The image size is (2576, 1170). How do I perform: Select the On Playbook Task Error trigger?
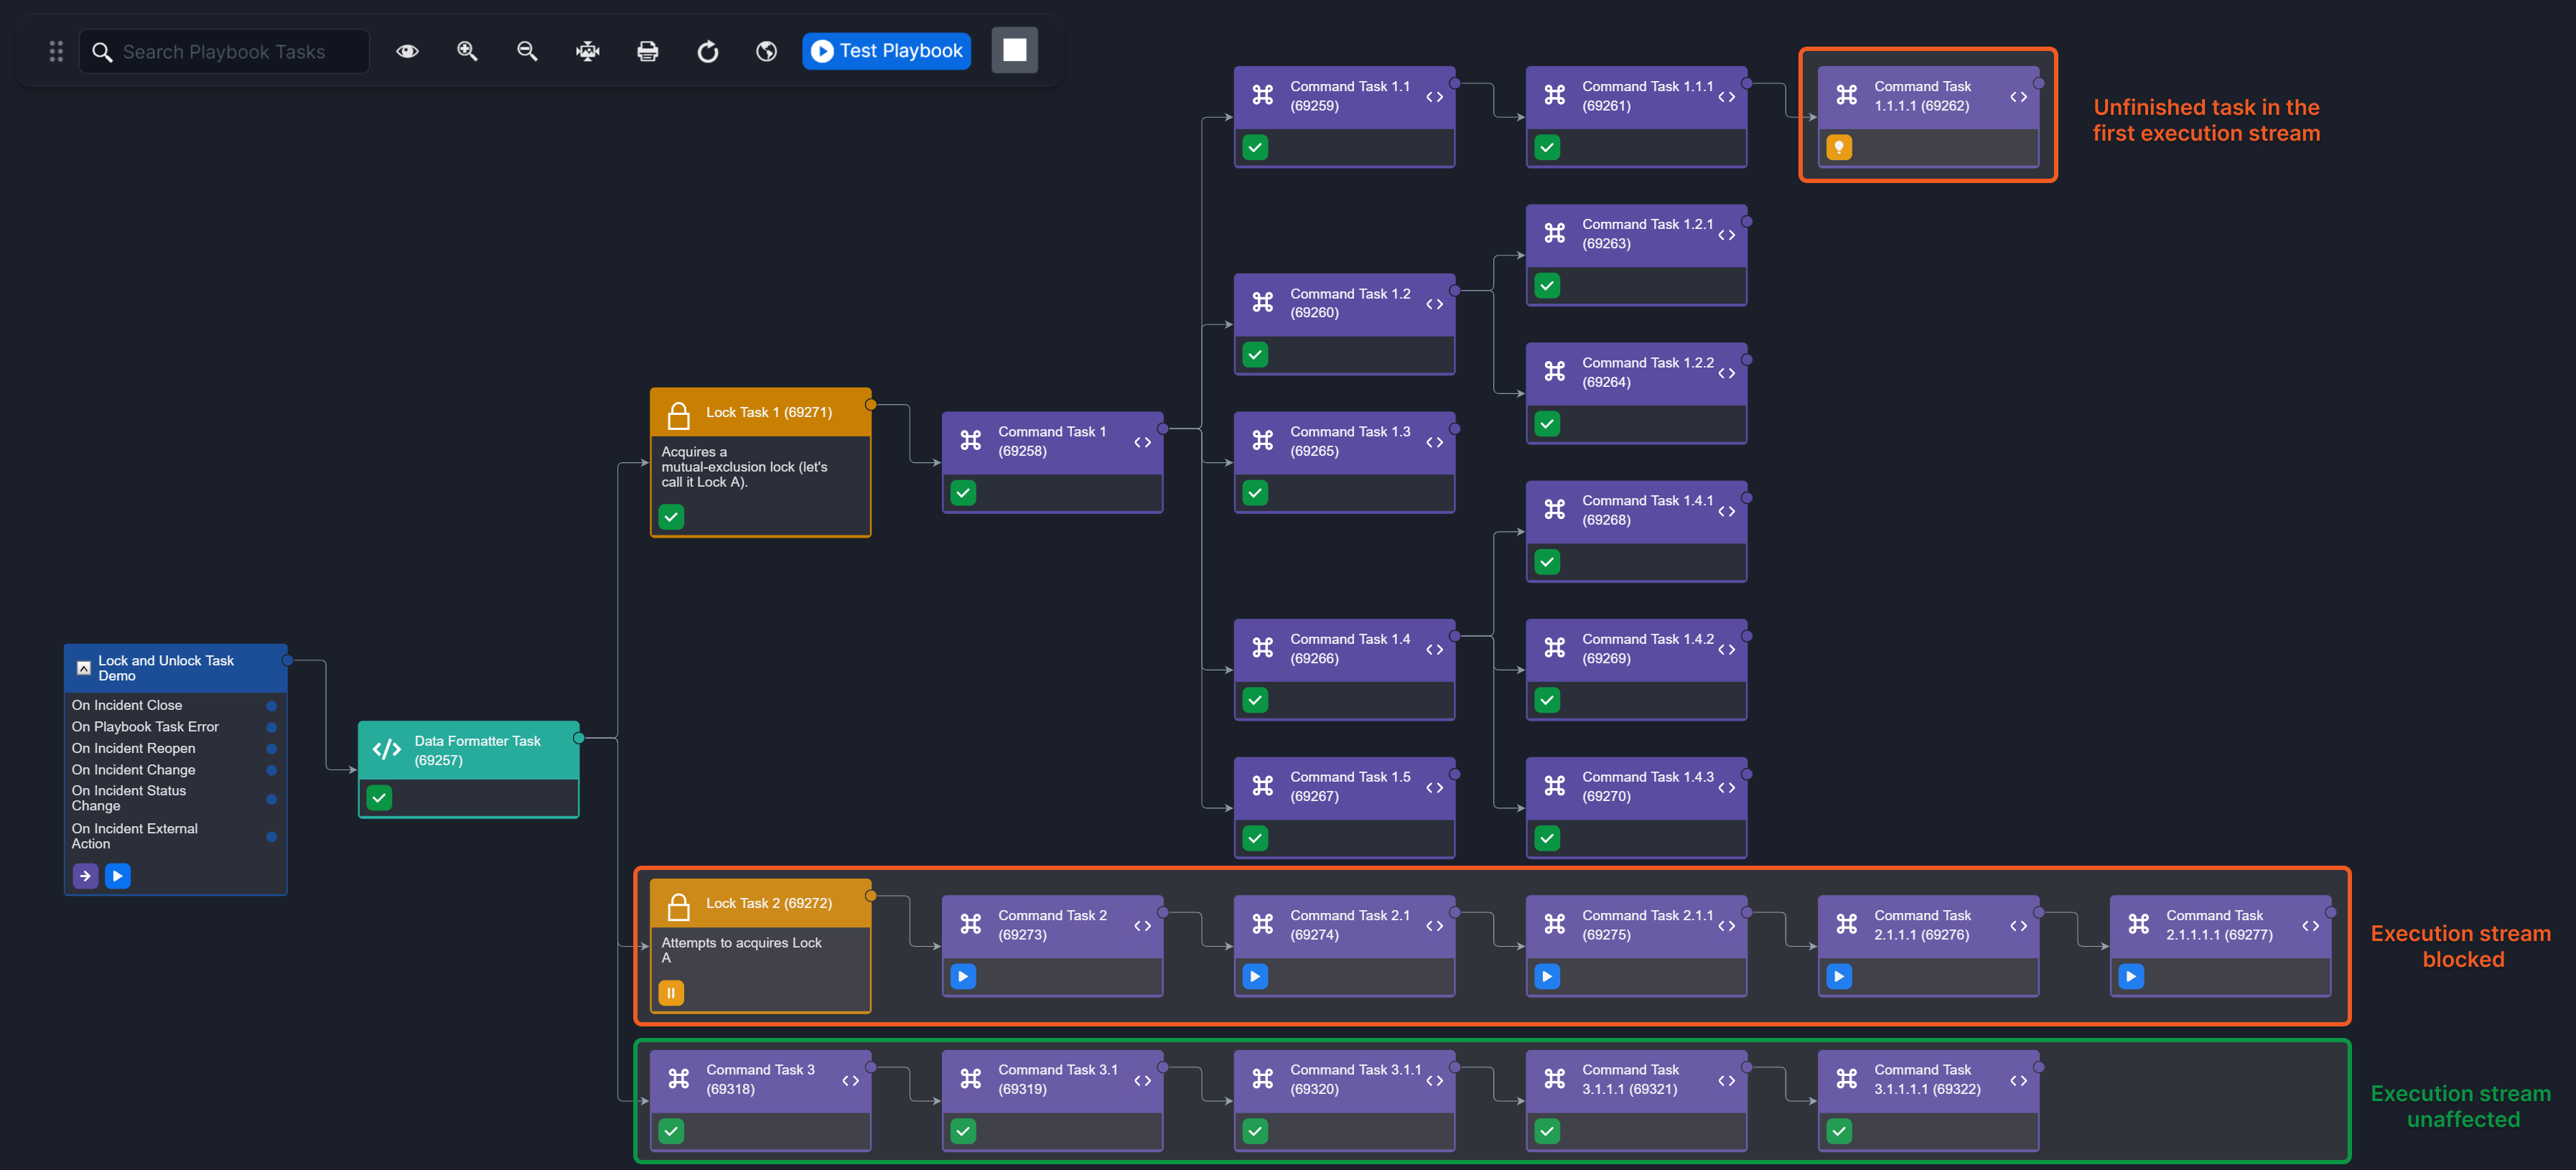pos(145,727)
